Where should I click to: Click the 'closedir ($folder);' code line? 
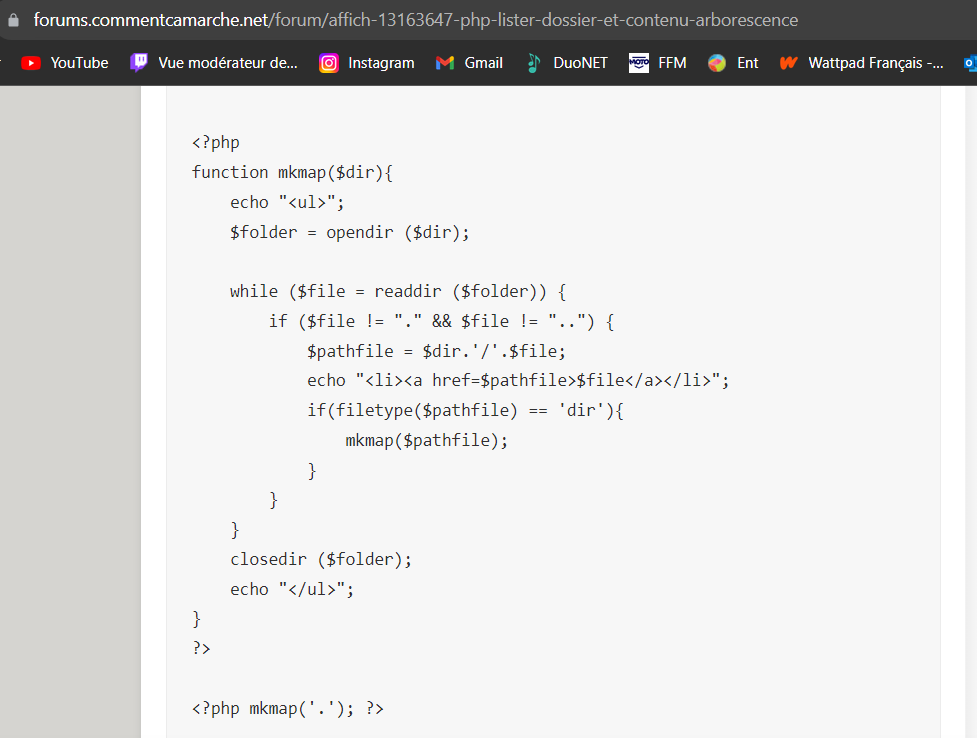coord(321,560)
